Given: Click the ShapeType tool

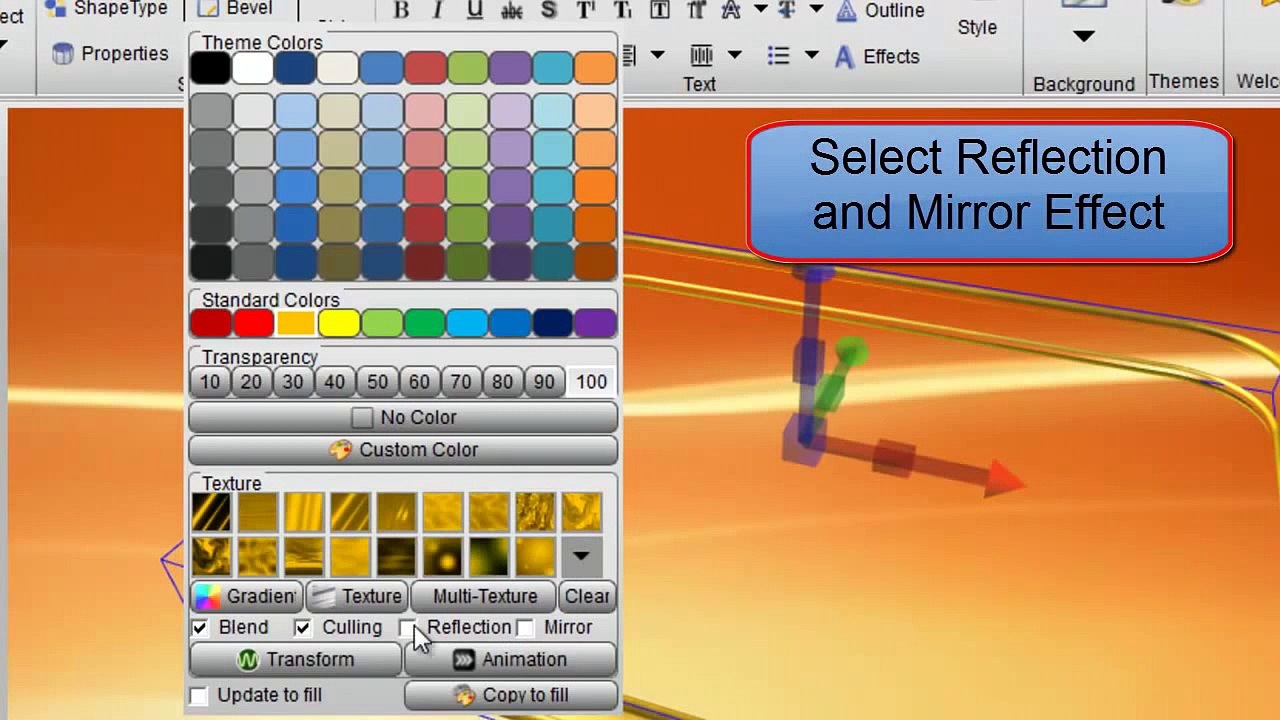Looking at the screenshot, I should pos(106,9).
